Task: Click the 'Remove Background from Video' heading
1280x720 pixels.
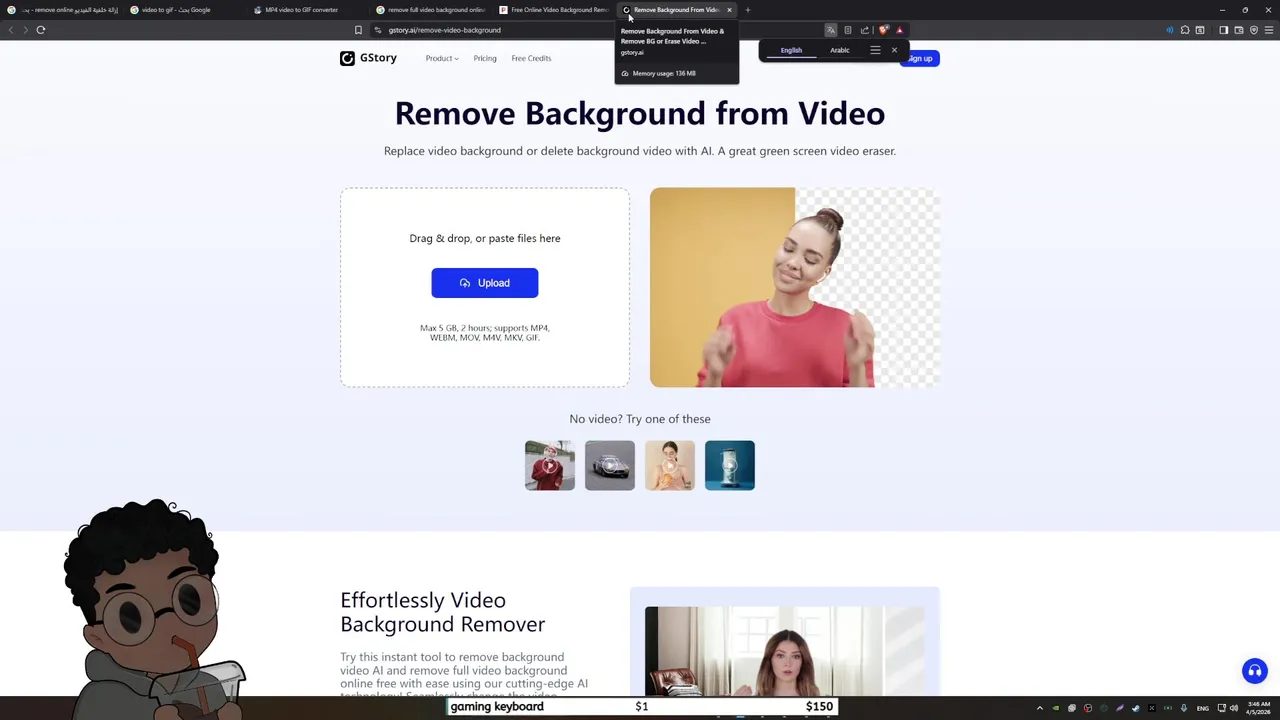Action: coord(640,113)
